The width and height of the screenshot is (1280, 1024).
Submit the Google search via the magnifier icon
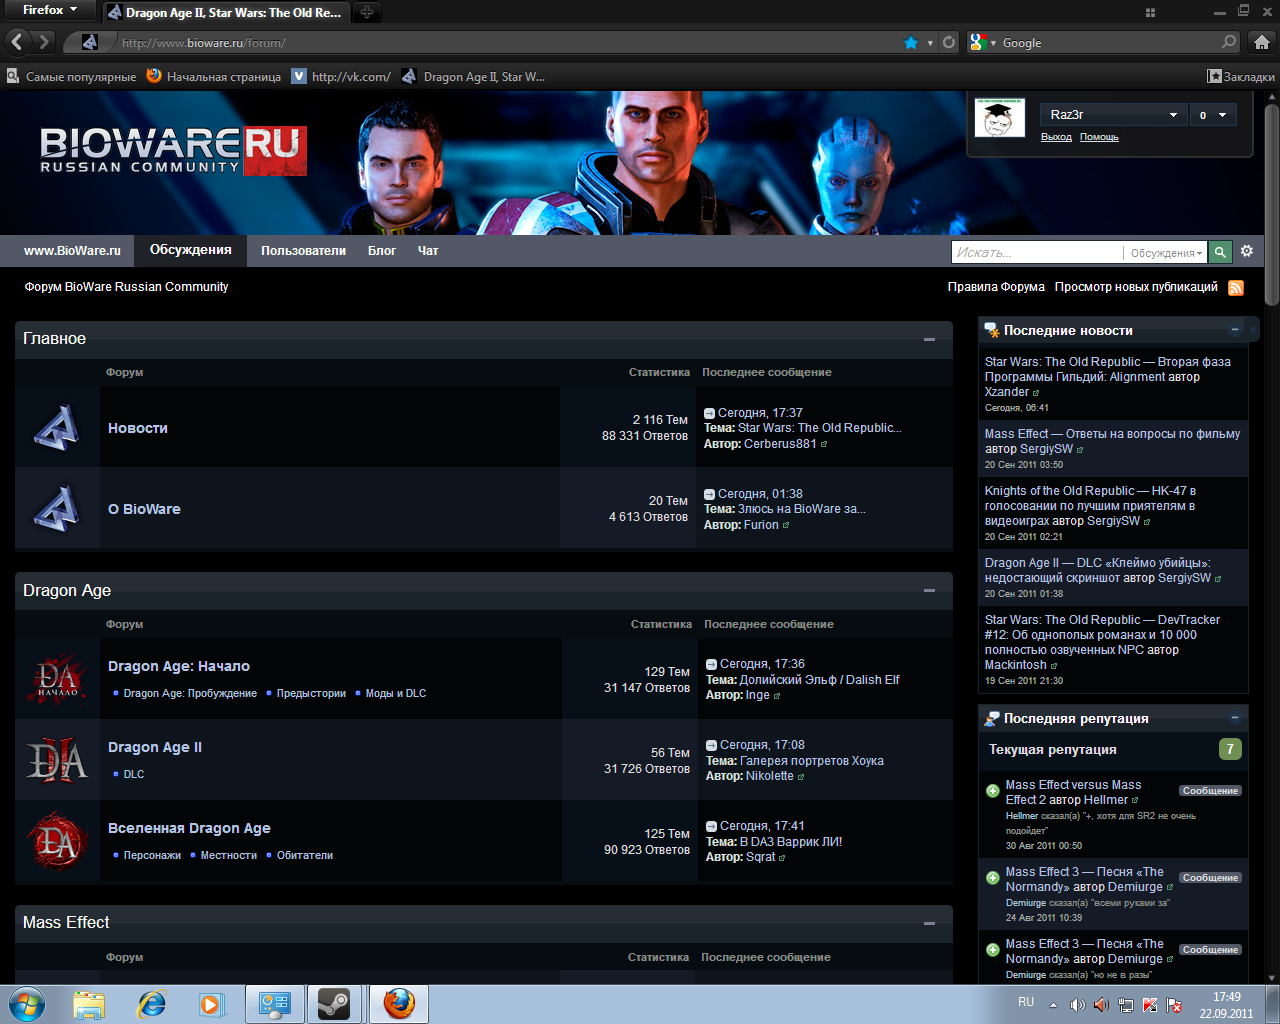1229,42
